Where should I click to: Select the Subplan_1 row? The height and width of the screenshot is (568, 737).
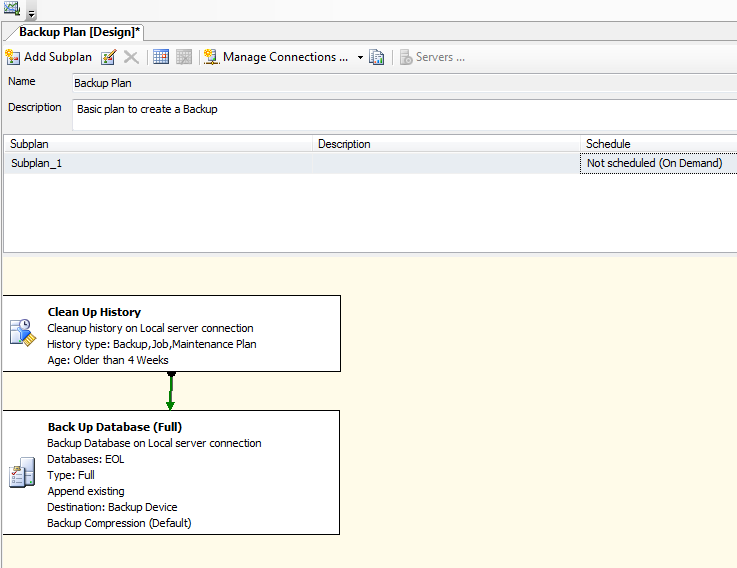(x=370, y=163)
